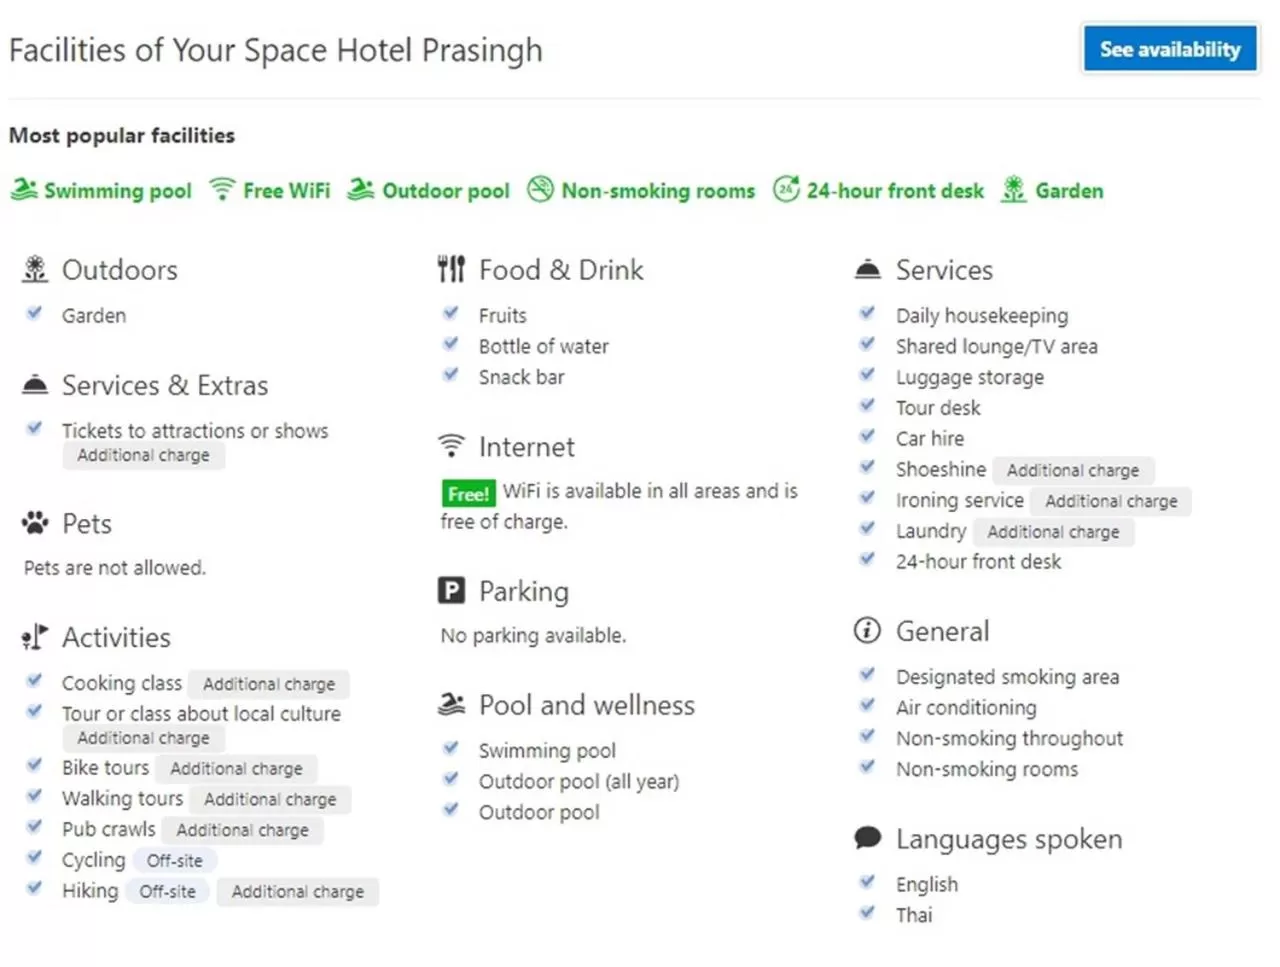Image resolution: width=1280 pixels, height=967 pixels.
Task: Click the fork and knife Food & Drink icon
Action: coord(451,268)
